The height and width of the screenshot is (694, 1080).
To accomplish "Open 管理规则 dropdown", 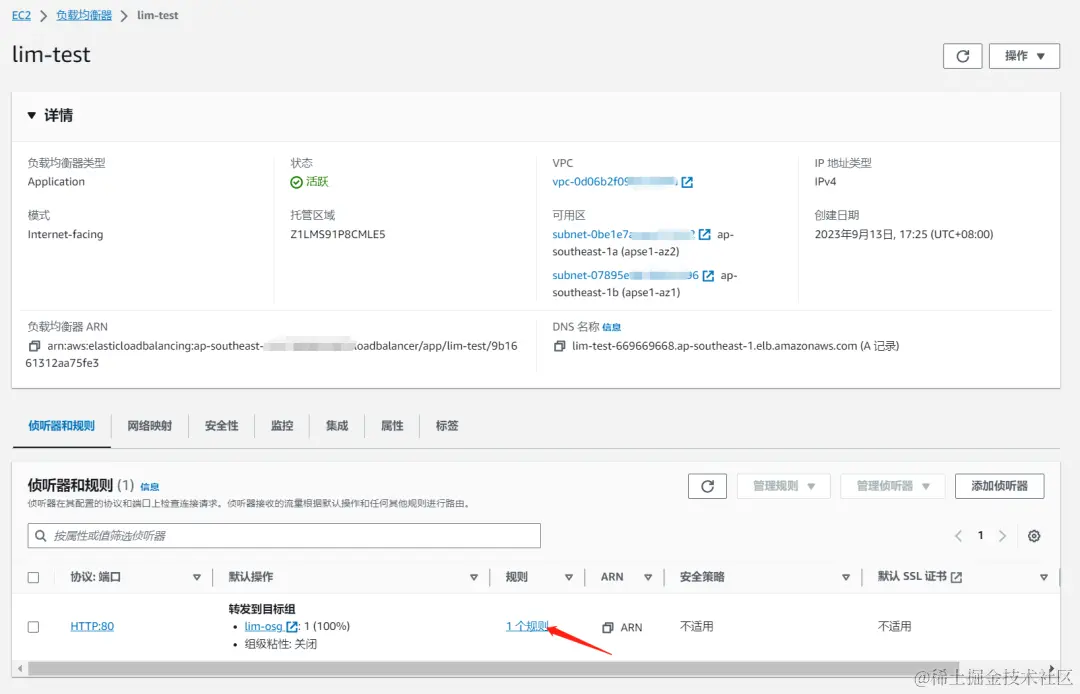I will tap(783, 486).
